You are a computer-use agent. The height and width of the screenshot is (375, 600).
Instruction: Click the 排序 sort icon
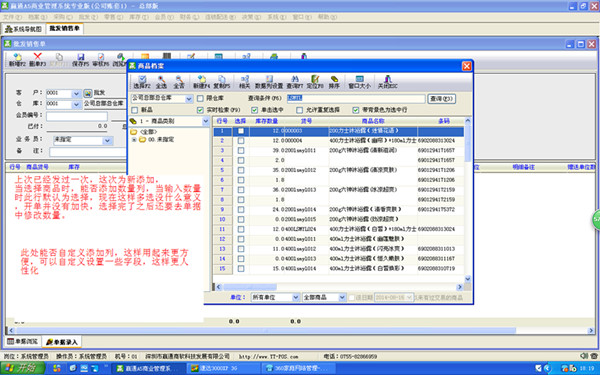point(334,82)
